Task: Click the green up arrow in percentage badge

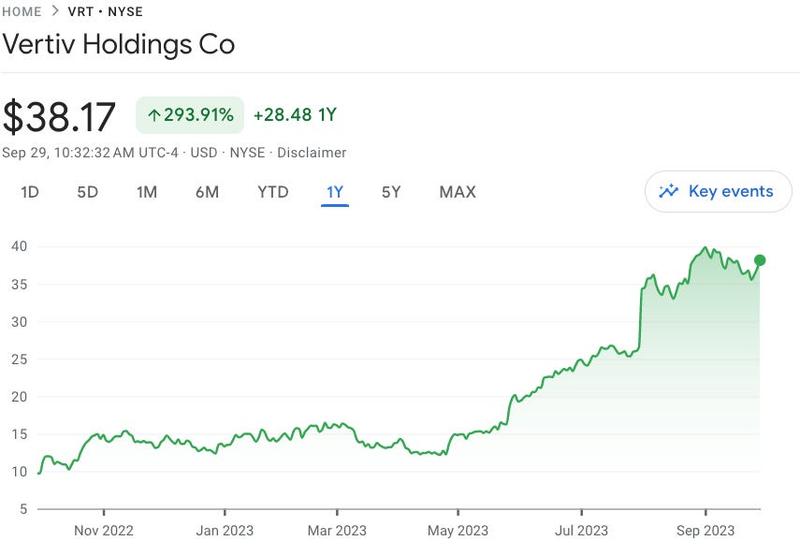Action: pyautogui.click(x=154, y=115)
